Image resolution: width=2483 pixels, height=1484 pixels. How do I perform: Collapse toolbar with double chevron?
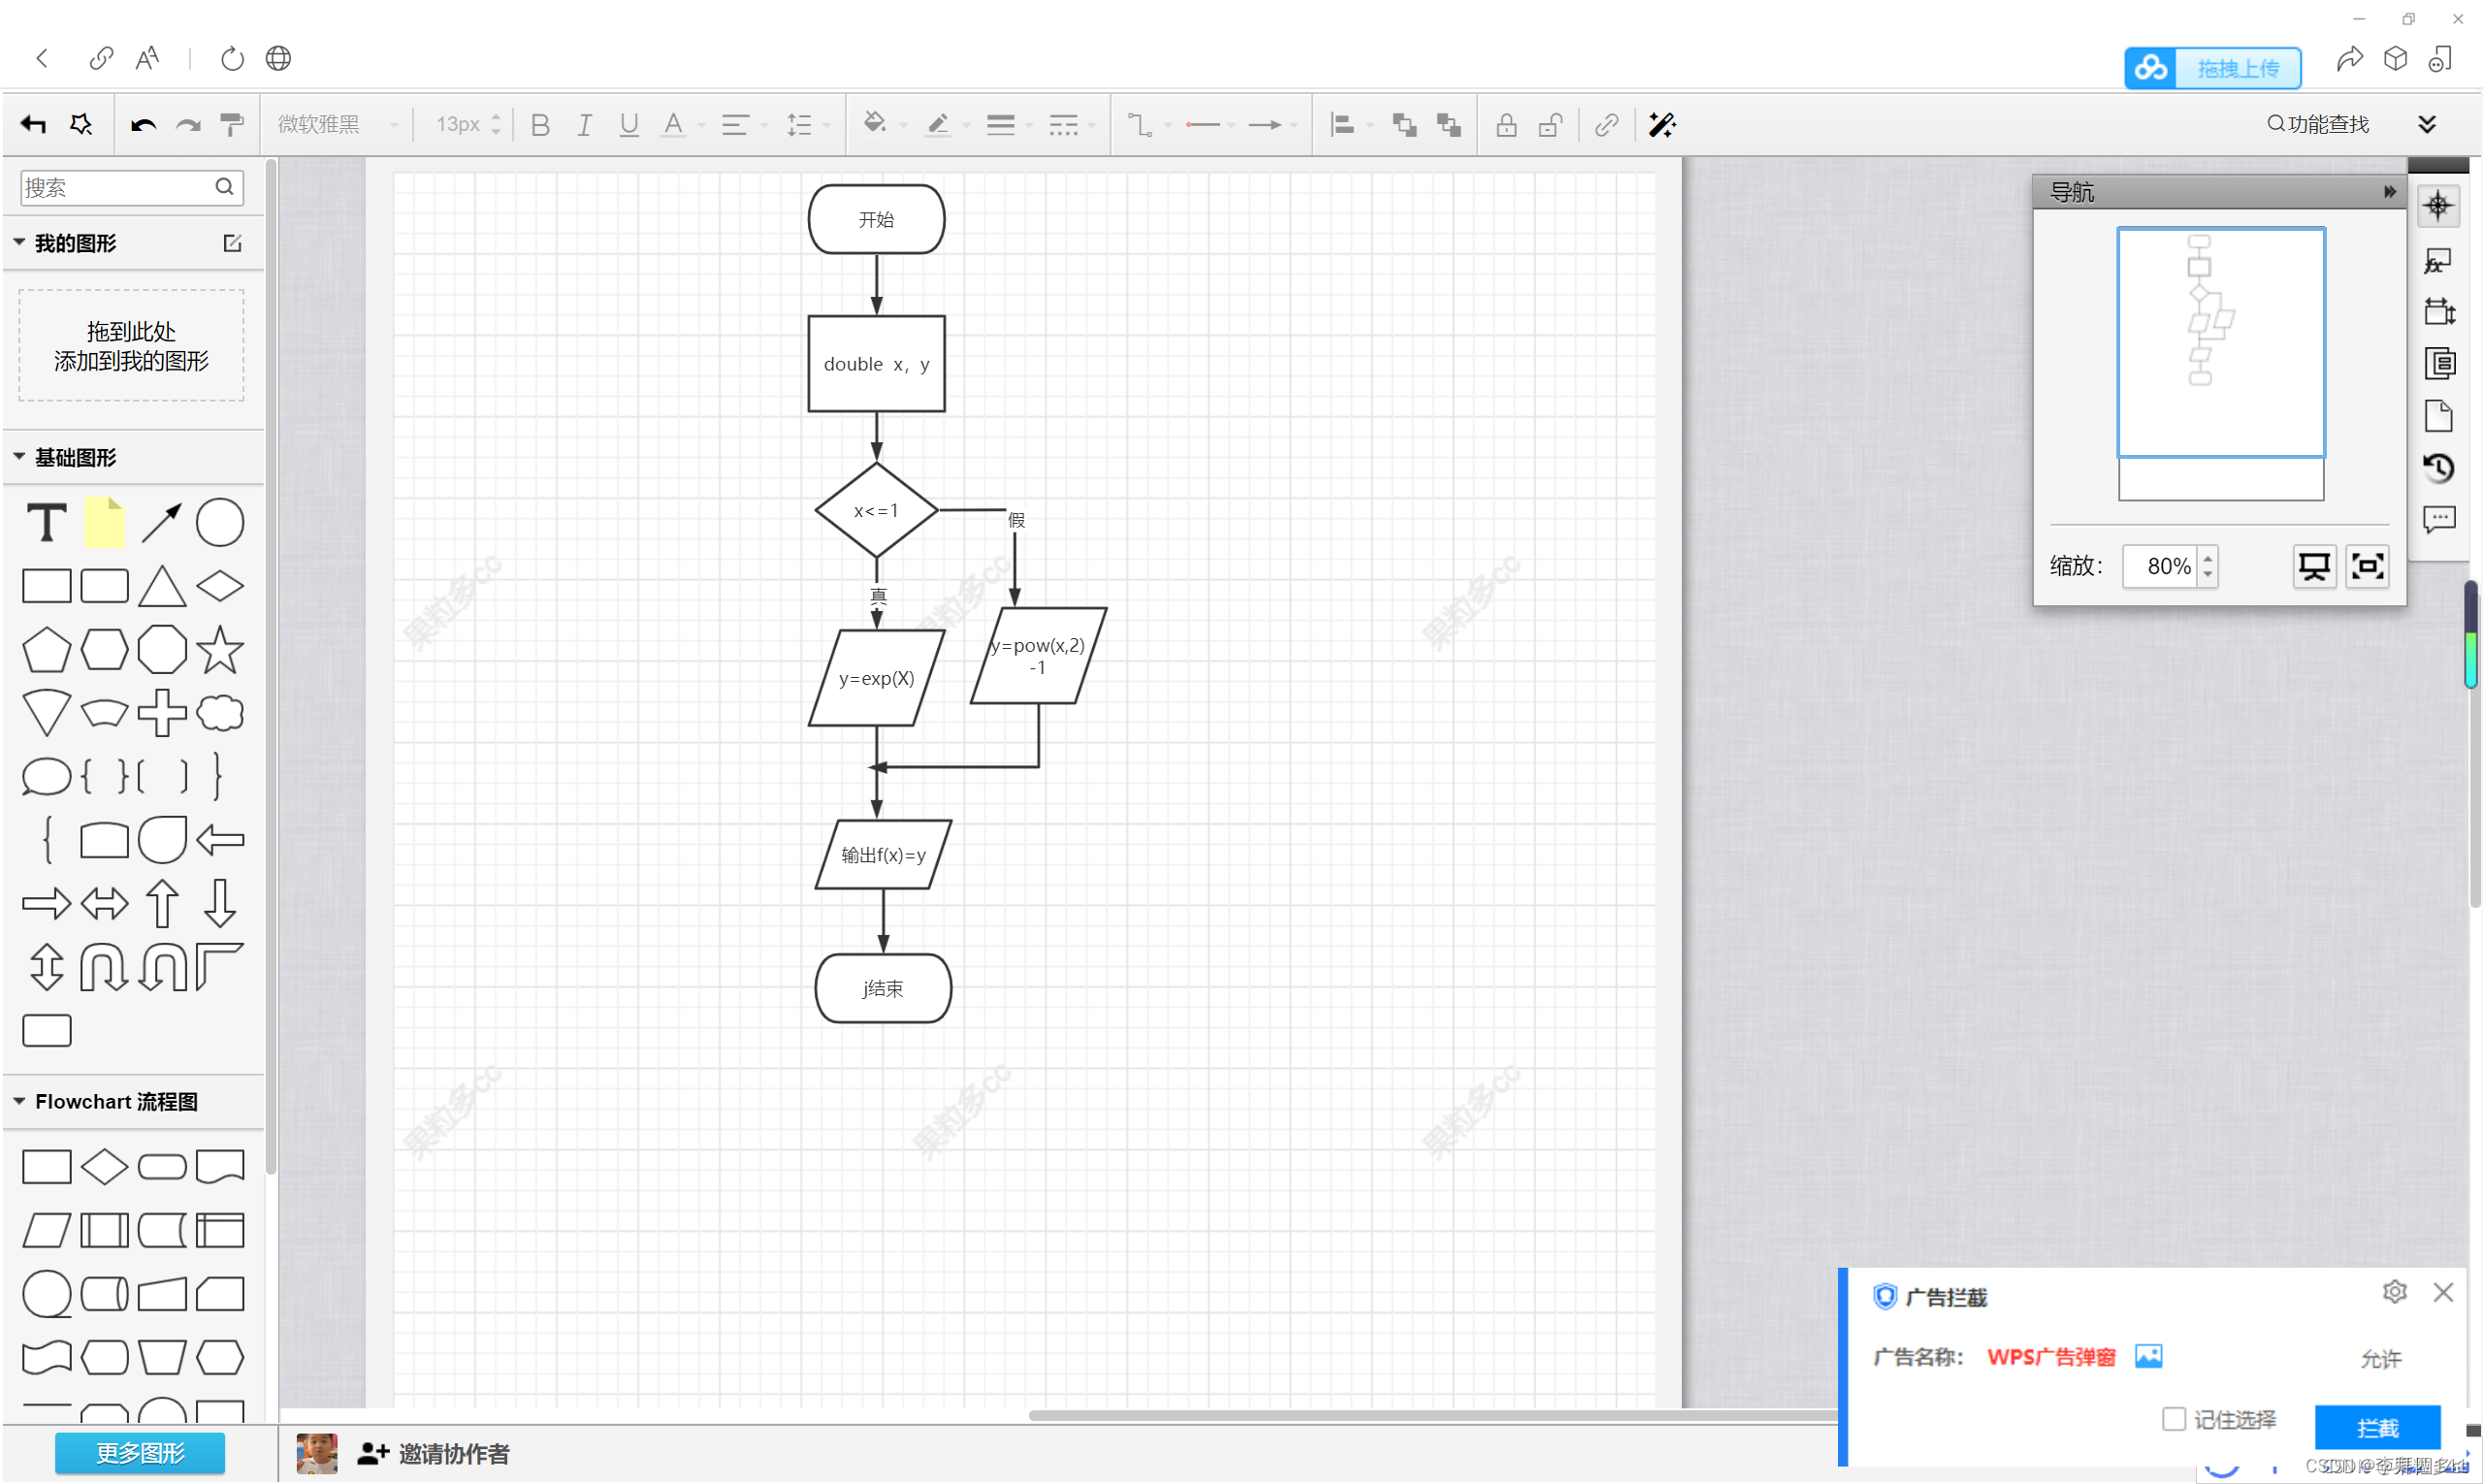click(2428, 124)
